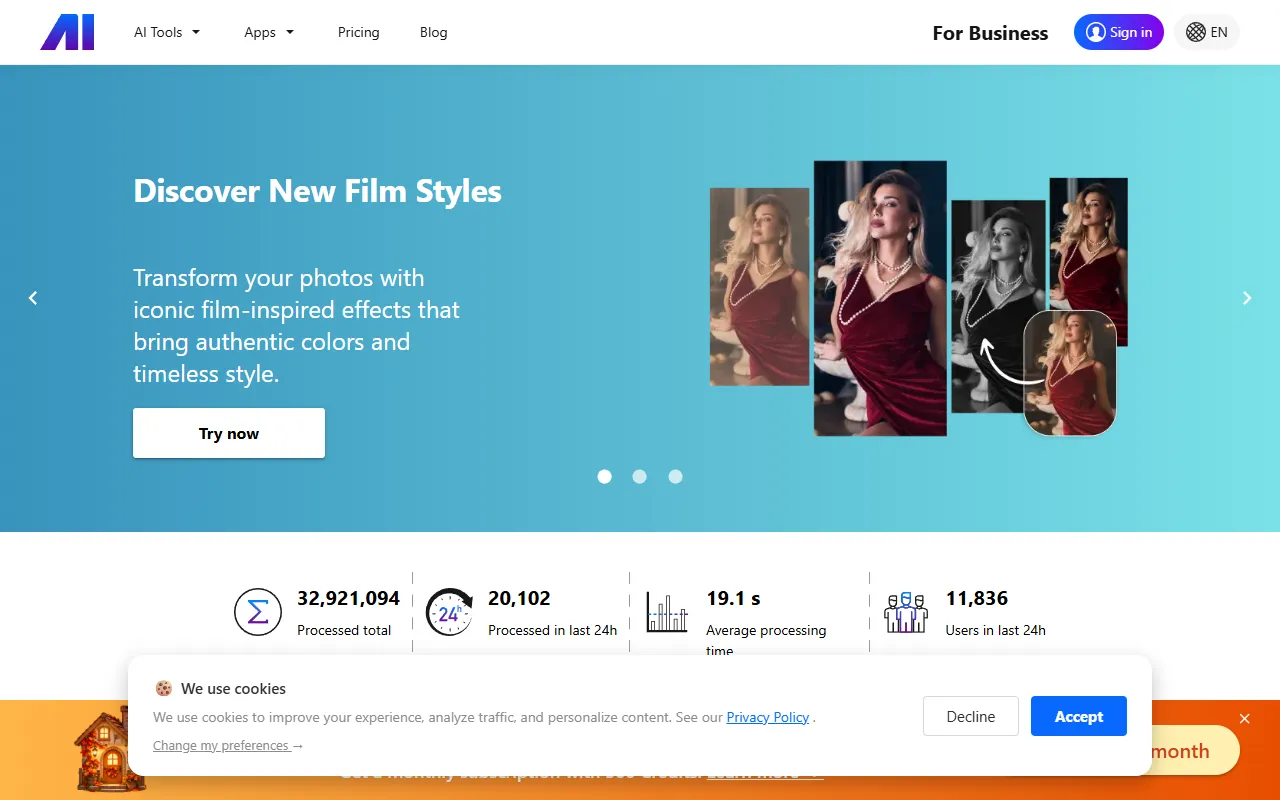Click the users group icon
The image size is (1280, 800).
pyautogui.click(x=906, y=612)
